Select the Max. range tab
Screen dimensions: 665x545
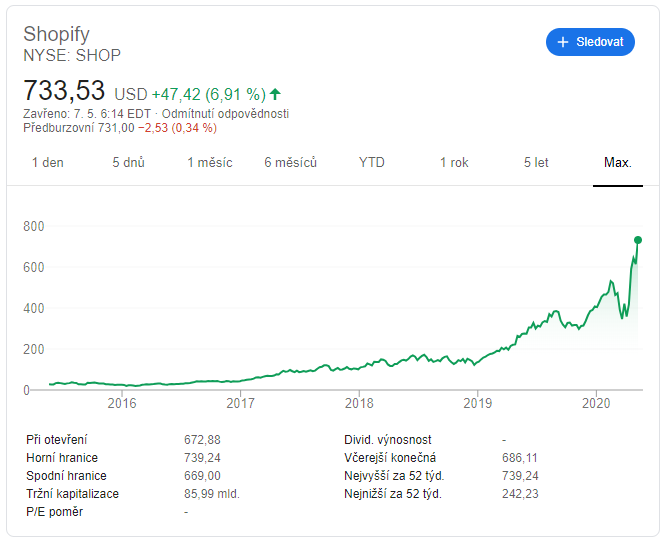(x=618, y=162)
